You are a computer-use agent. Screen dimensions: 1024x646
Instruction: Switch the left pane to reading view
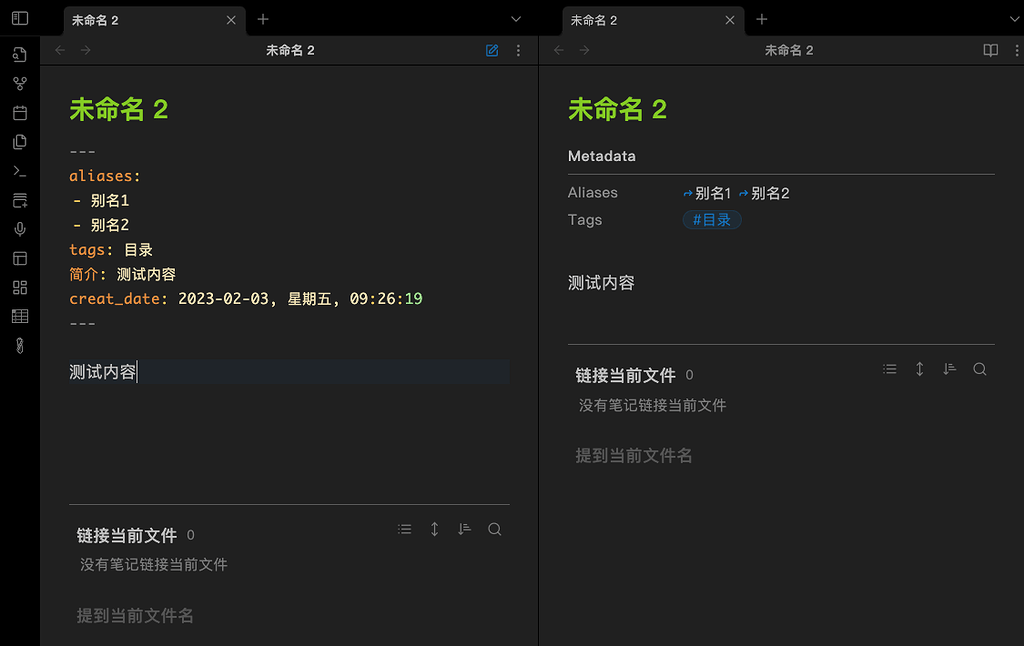tap(491, 50)
